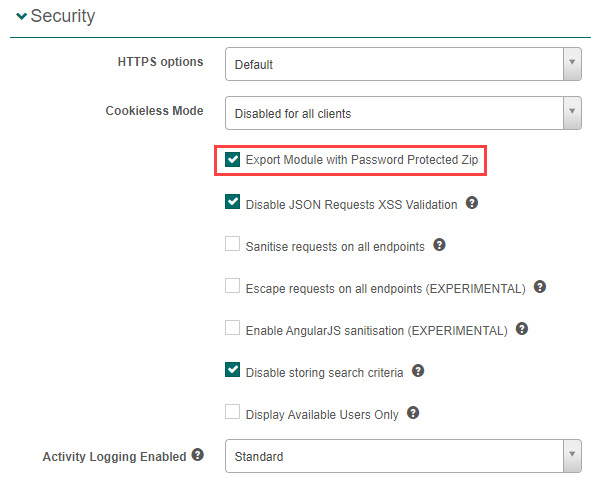
Task: Click the Export Module with Password Protected Zip label
Action: pos(366,160)
